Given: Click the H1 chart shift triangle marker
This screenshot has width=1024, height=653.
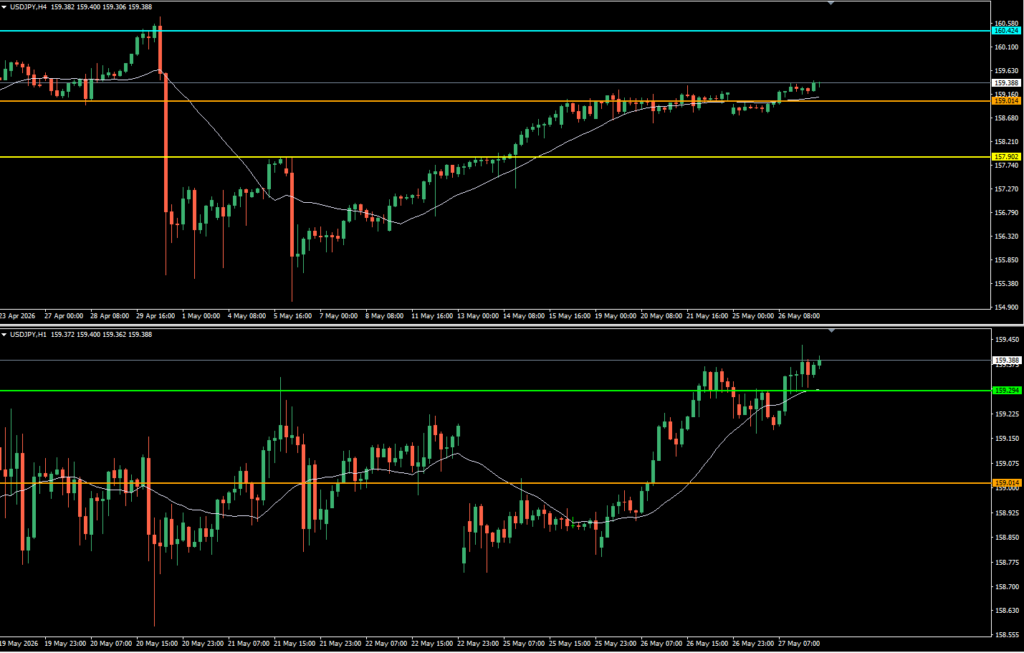Looking at the screenshot, I should 831,331.
